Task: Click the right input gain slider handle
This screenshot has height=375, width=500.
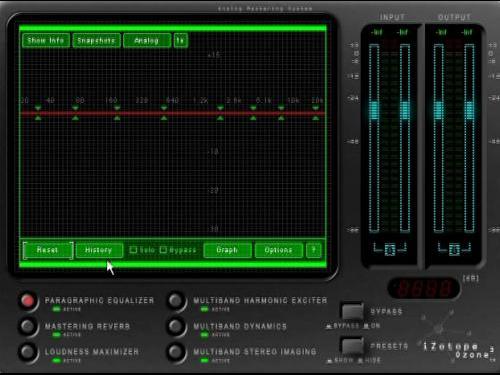Action: 405,110
